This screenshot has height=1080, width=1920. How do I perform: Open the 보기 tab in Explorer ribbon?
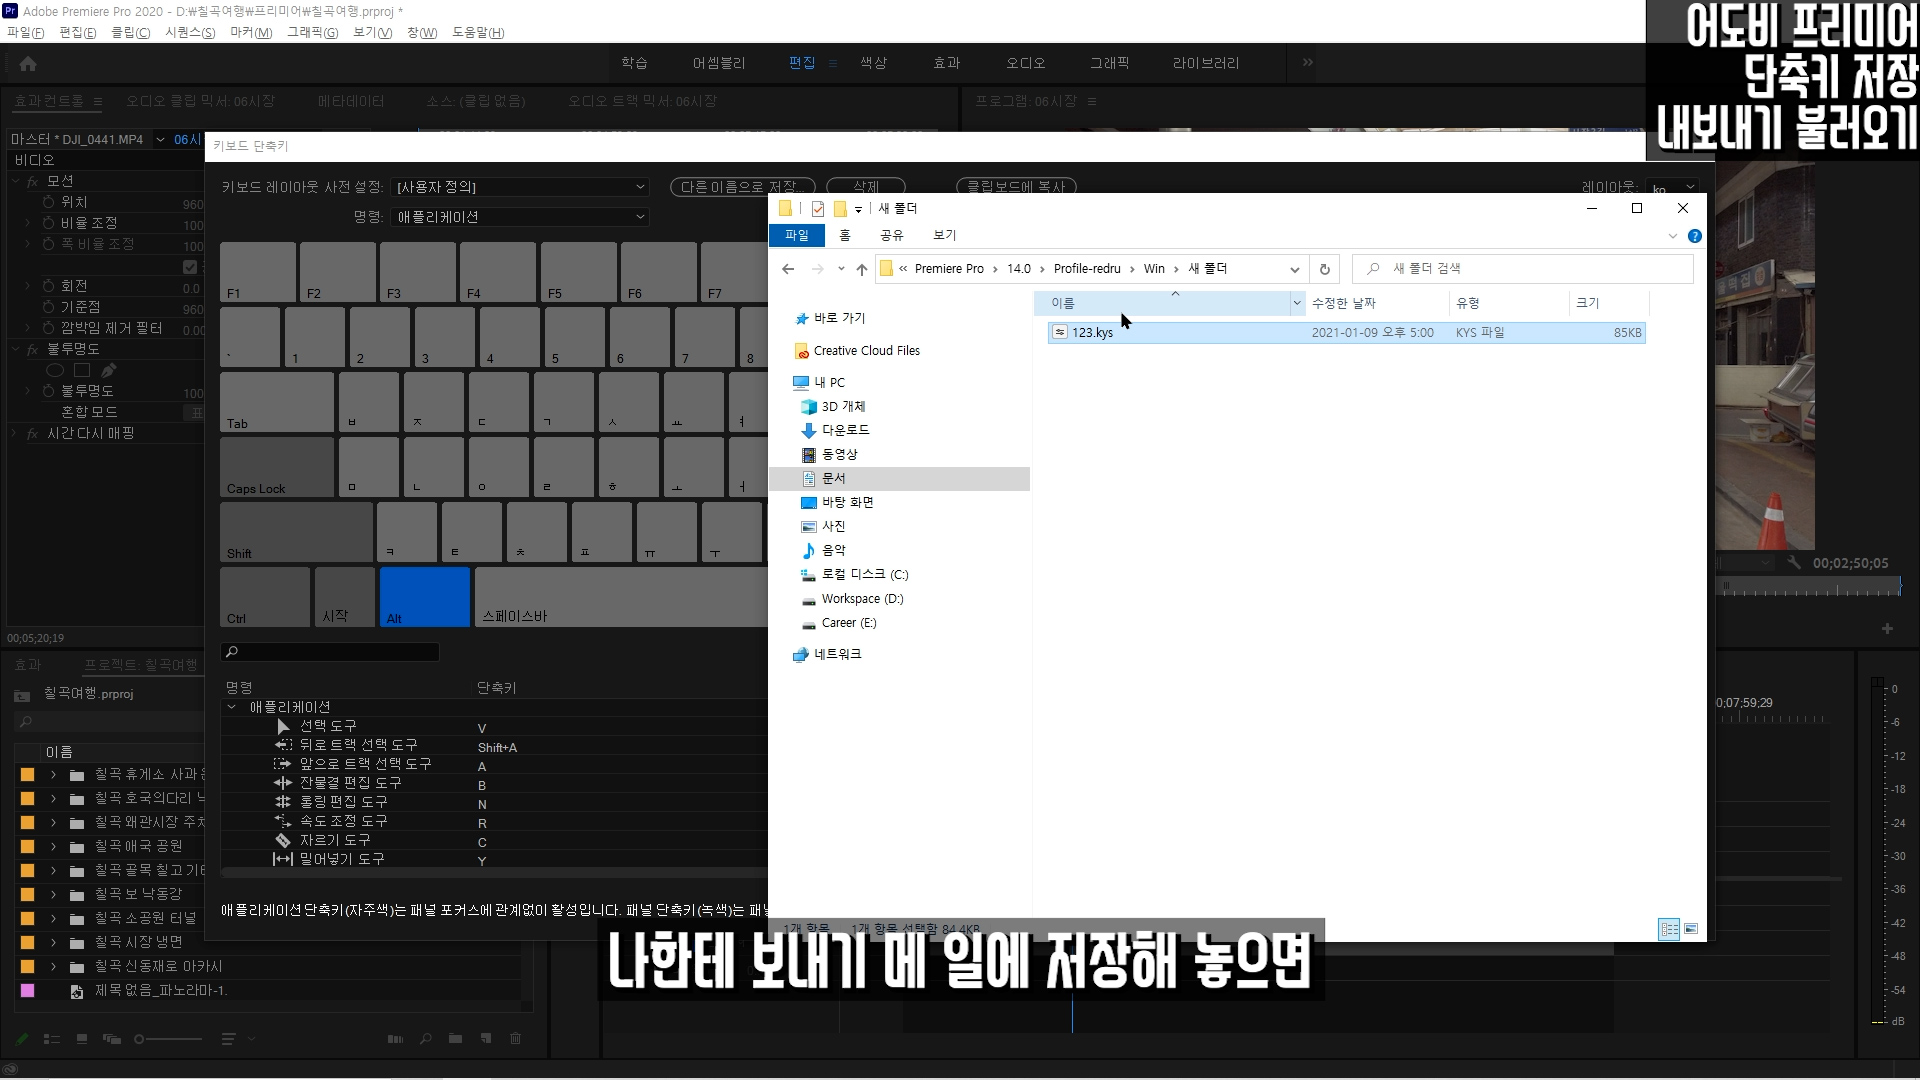(944, 235)
